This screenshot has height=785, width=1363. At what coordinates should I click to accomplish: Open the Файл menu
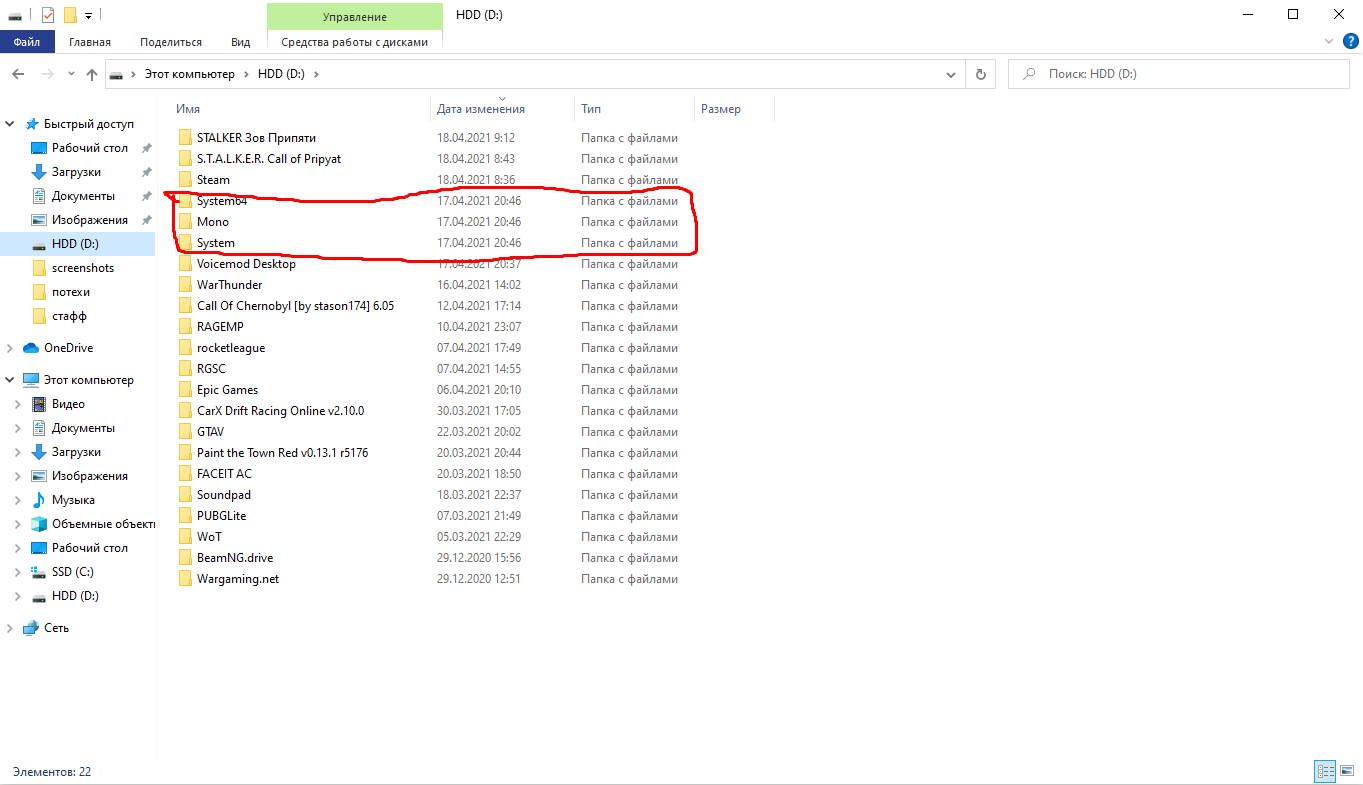[27, 42]
